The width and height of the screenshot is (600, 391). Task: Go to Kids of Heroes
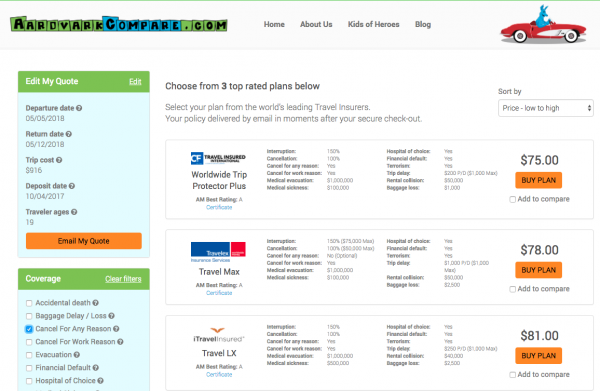(373, 24)
